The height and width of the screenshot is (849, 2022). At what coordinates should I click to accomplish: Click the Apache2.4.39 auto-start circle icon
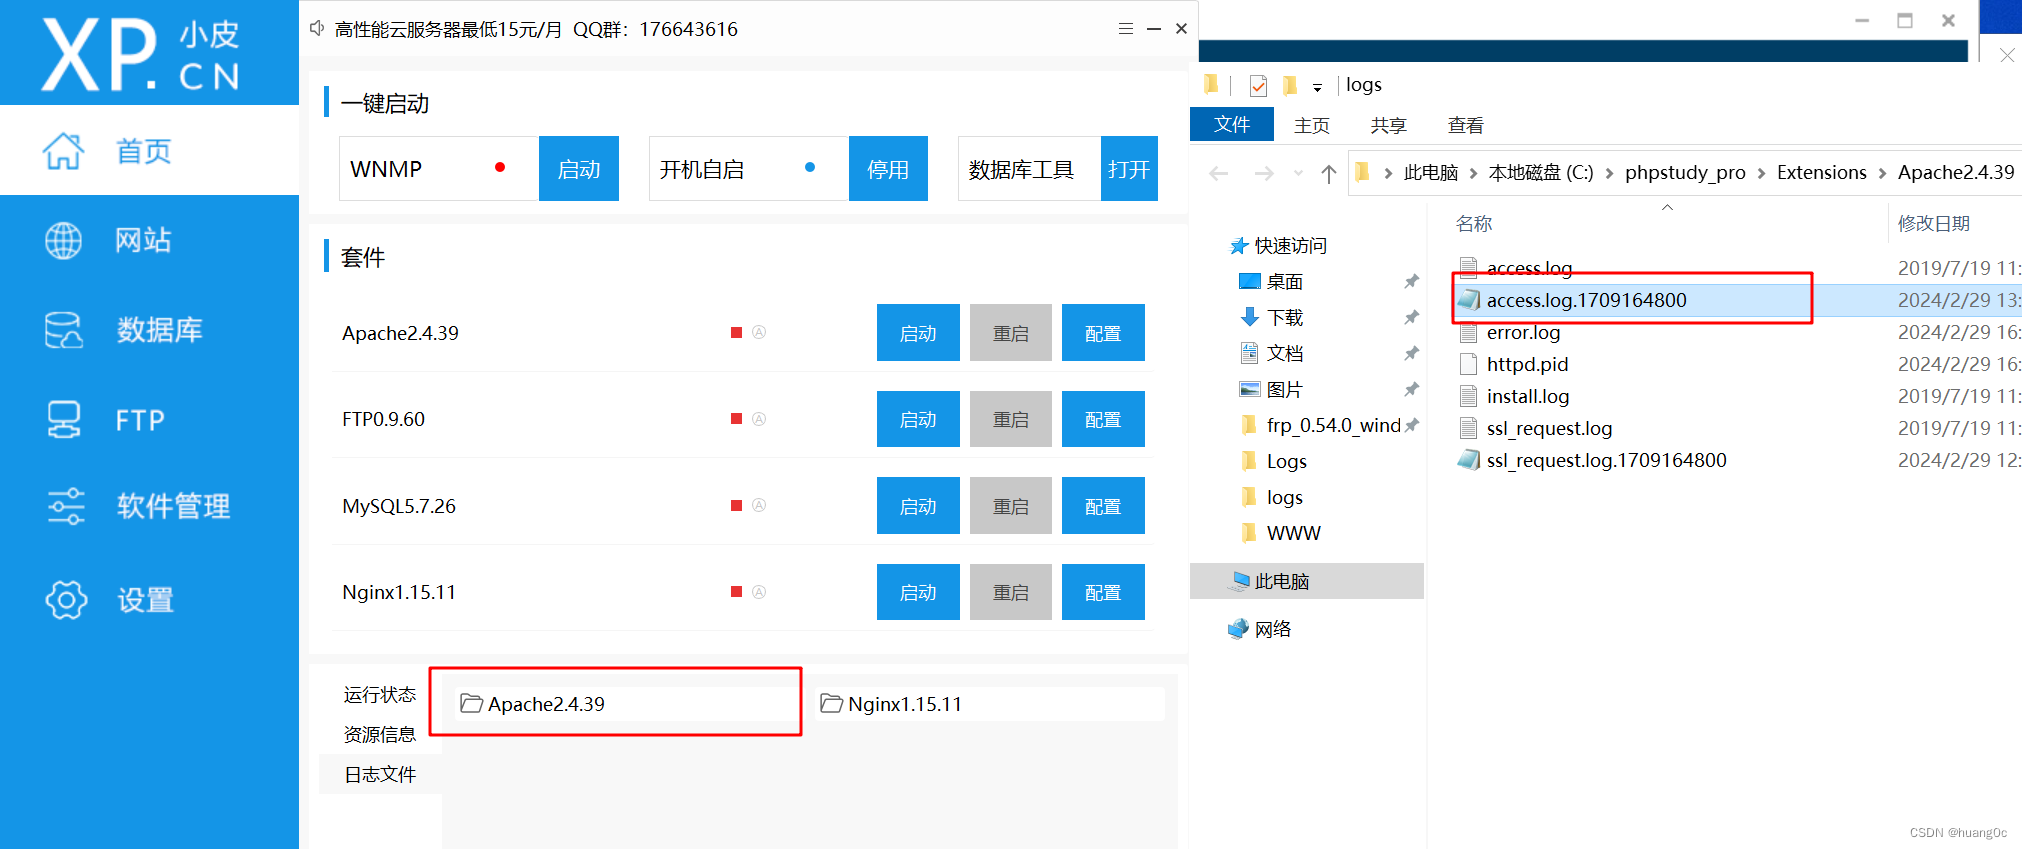point(759,332)
